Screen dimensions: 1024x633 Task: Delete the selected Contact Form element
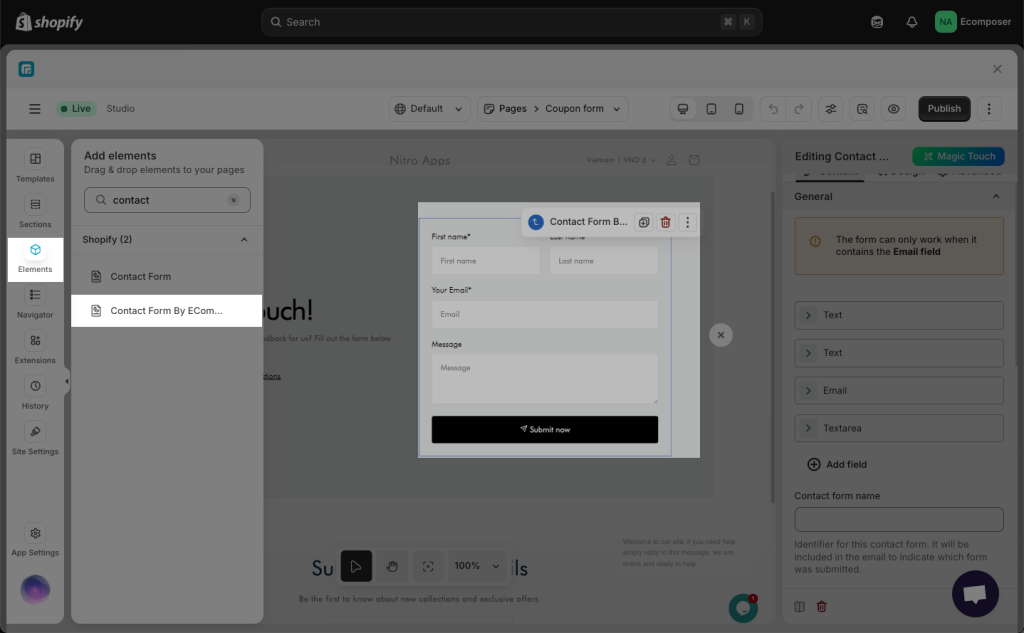(665, 222)
